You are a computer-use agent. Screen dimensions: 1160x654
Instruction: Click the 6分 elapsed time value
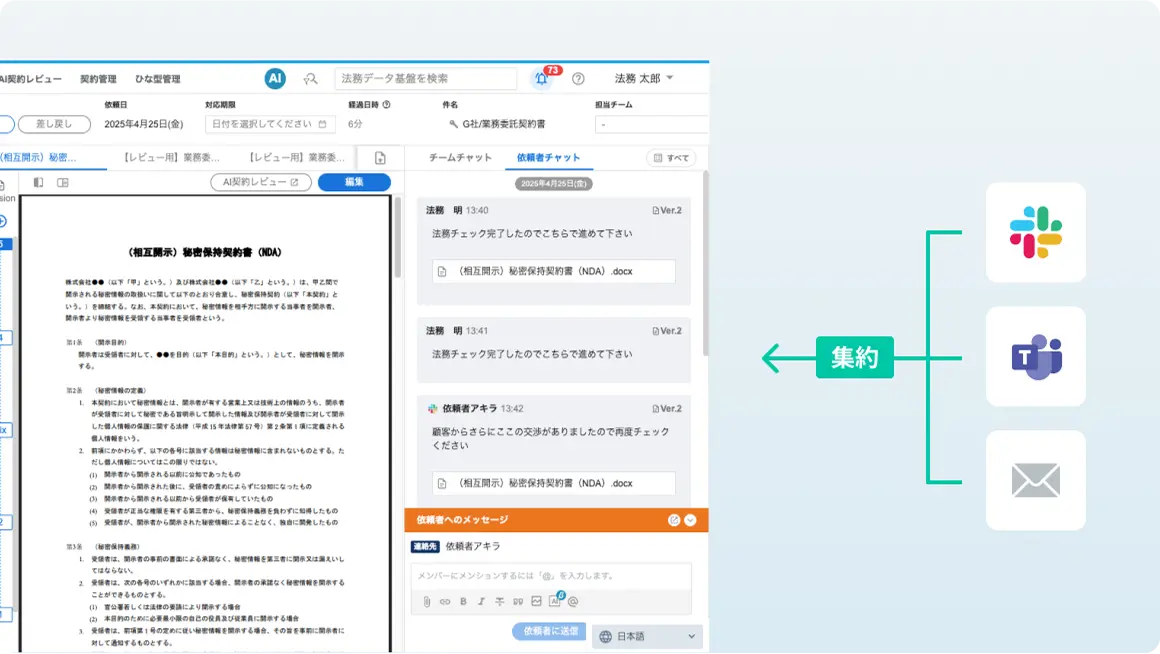click(x=355, y=124)
